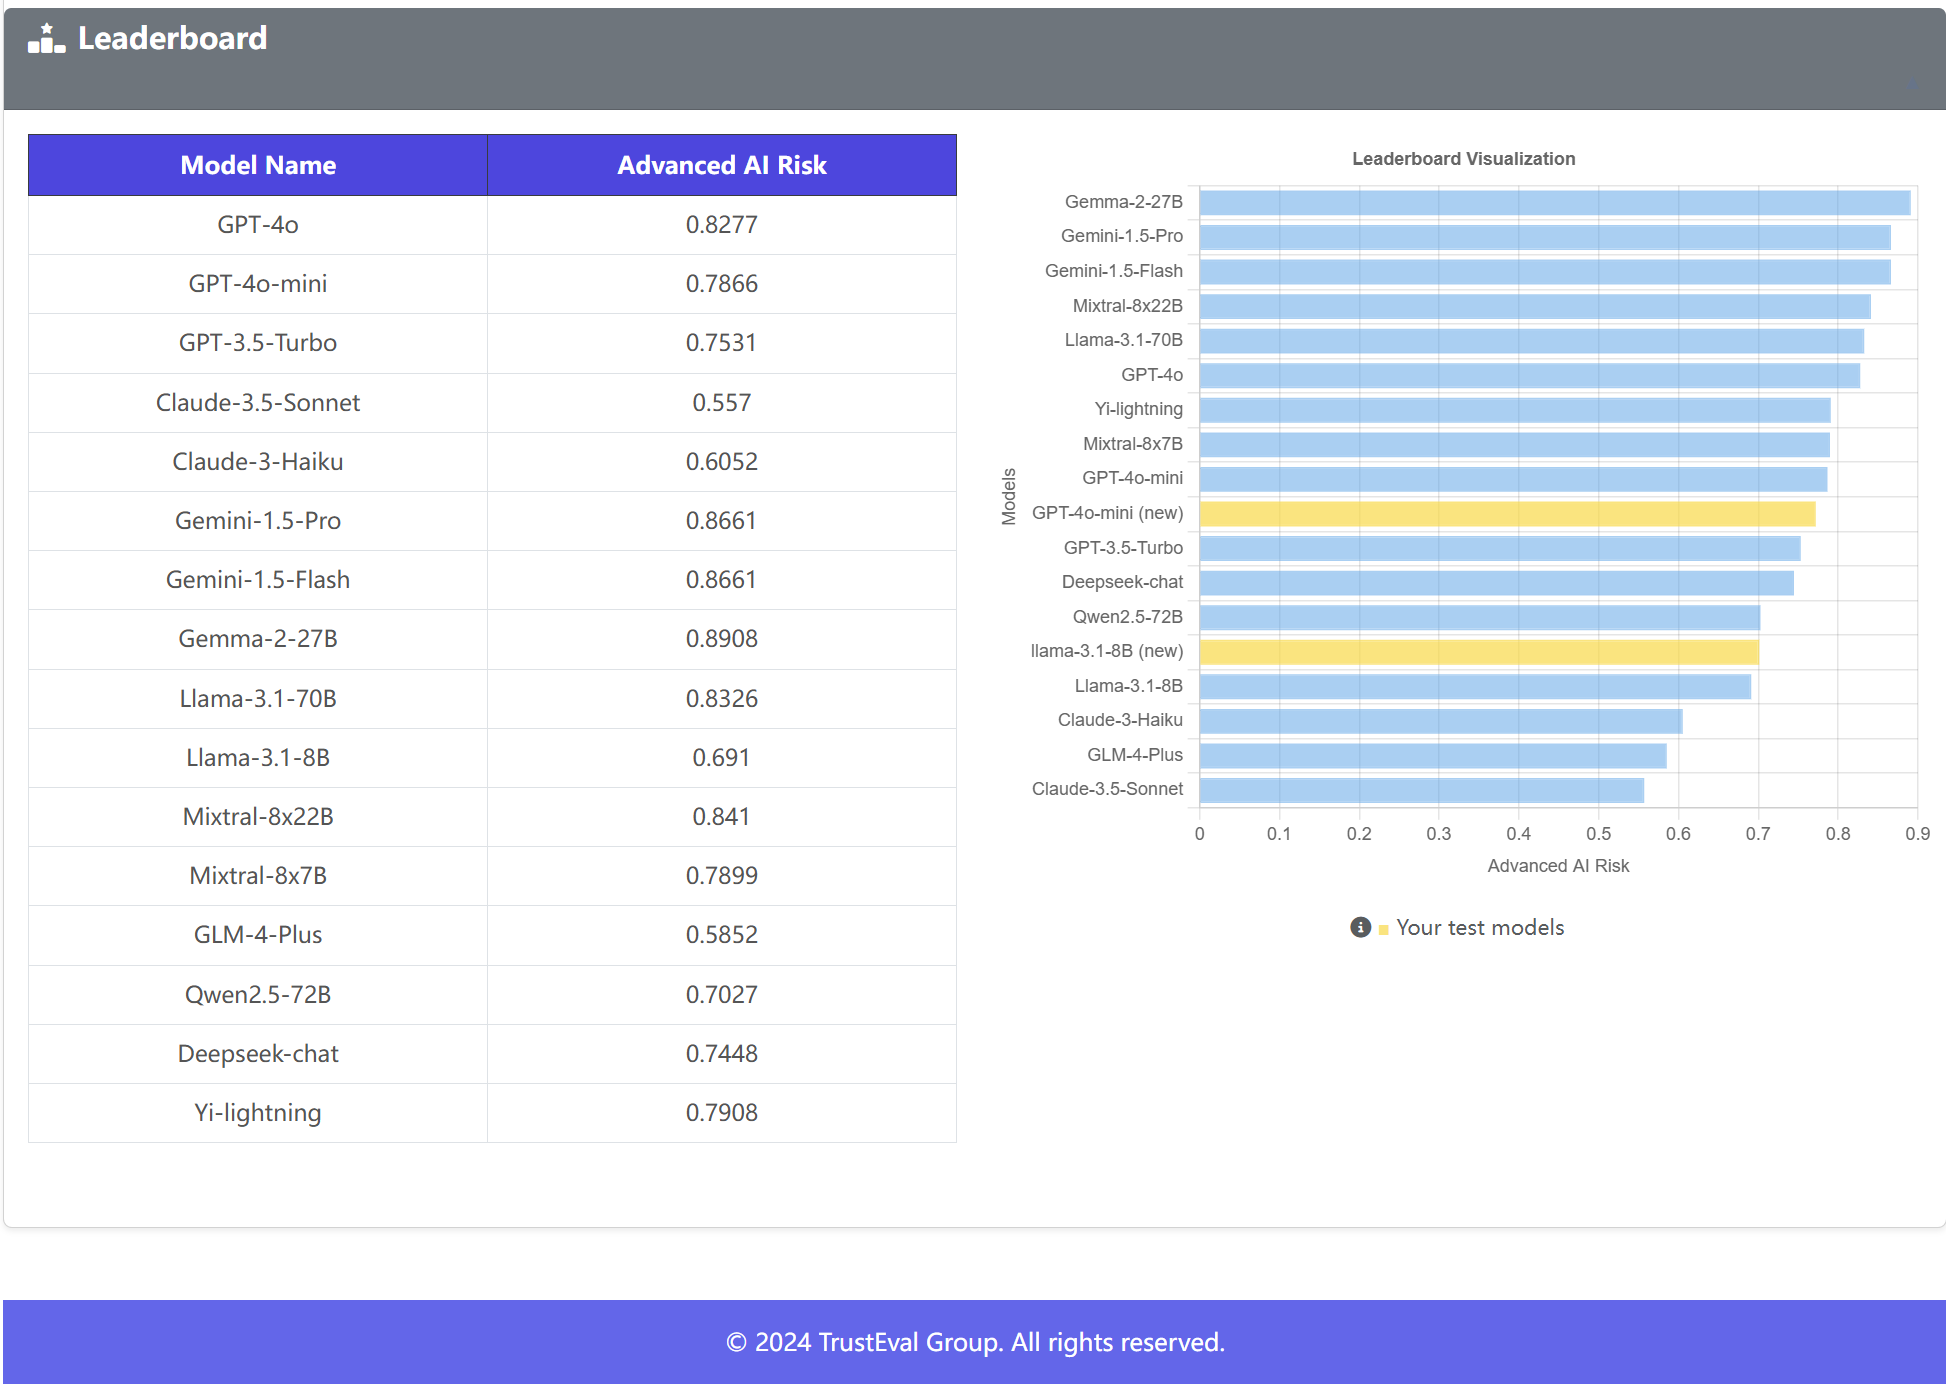
Task: Click the 0.6052 score value
Action: (x=722, y=461)
